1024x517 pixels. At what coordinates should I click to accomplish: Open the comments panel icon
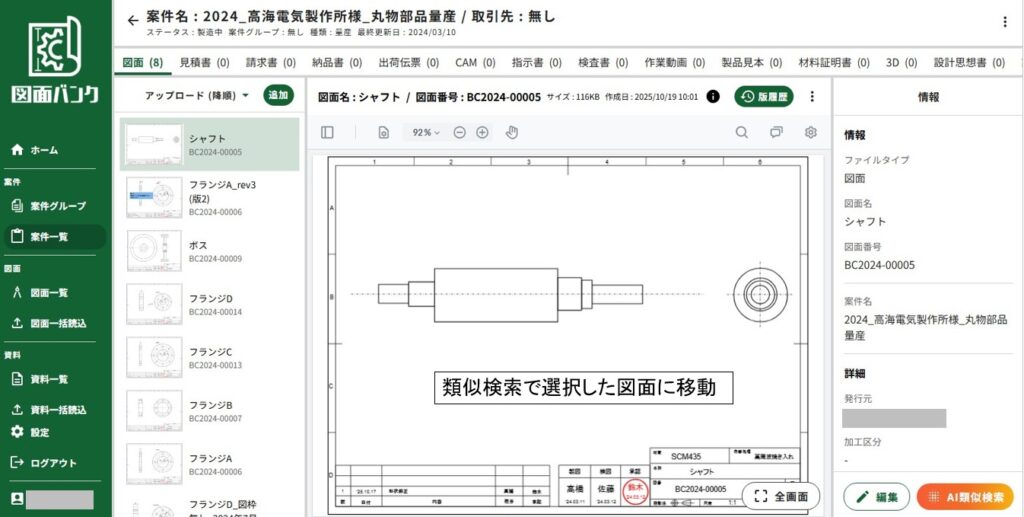click(776, 132)
